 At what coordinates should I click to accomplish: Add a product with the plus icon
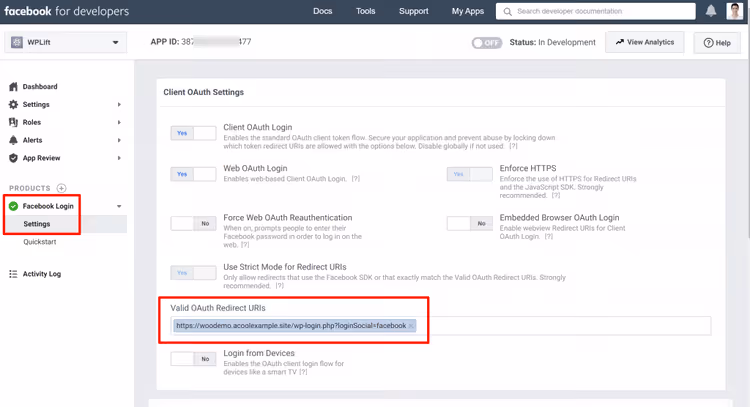[x=61, y=188]
